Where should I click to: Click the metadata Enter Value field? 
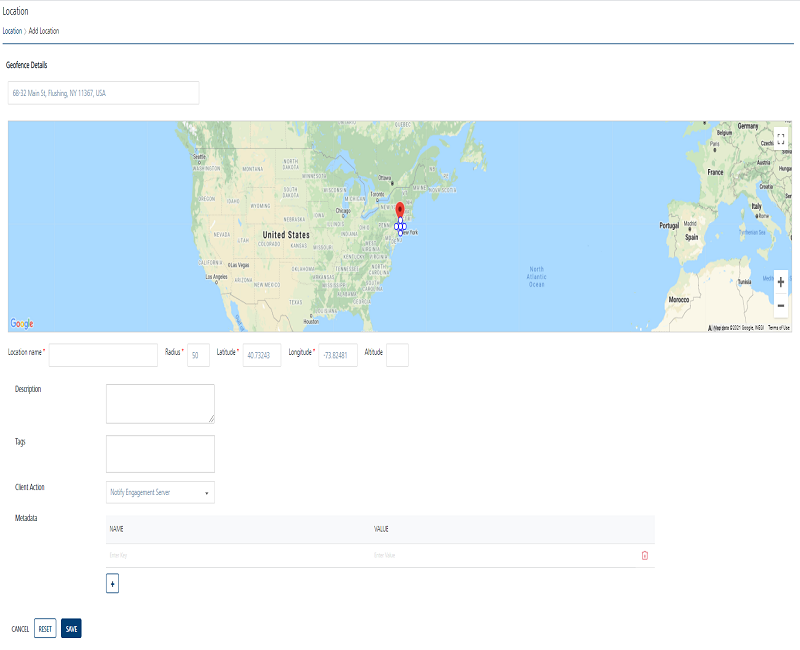coord(503,555)
